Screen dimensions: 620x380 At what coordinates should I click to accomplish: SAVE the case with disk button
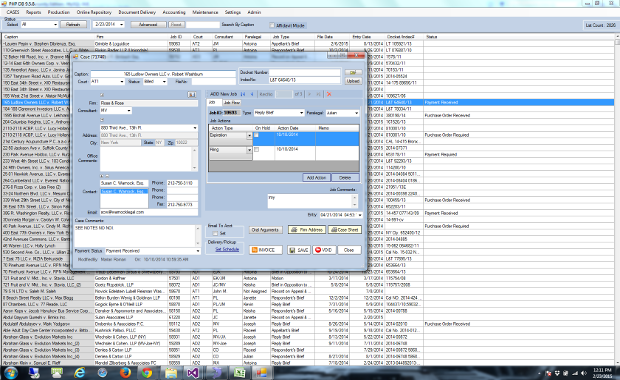[x=299, y=250]
